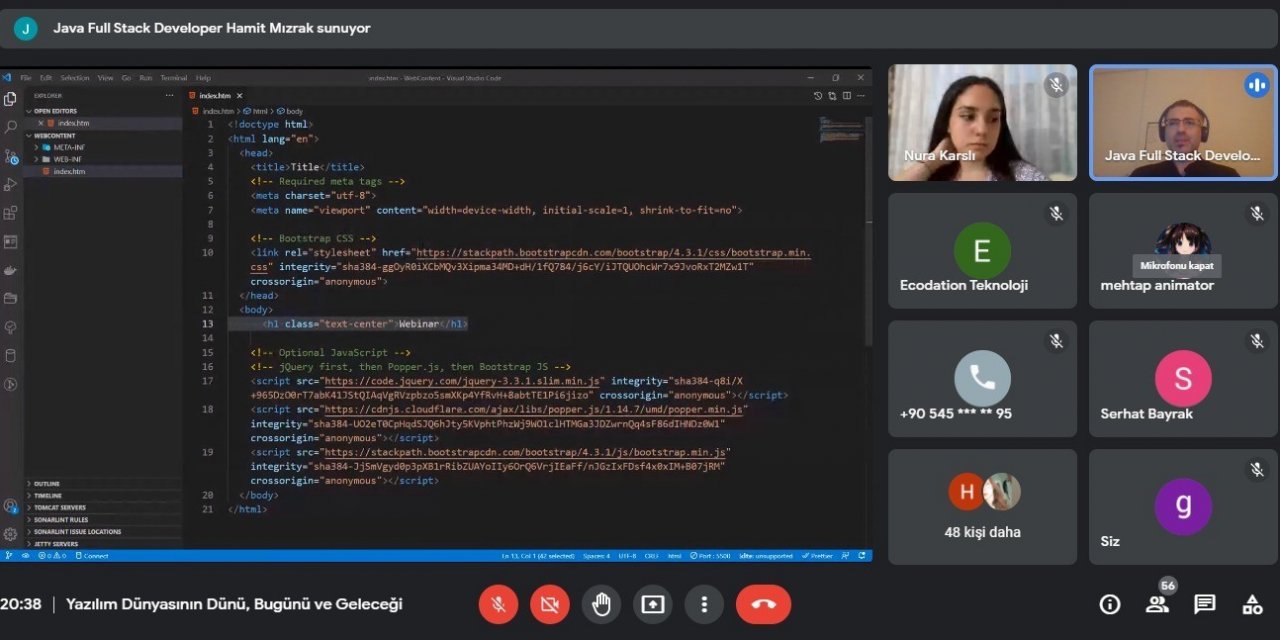
Task: Toggle the camera off button
Action: [x=549, y=604]
